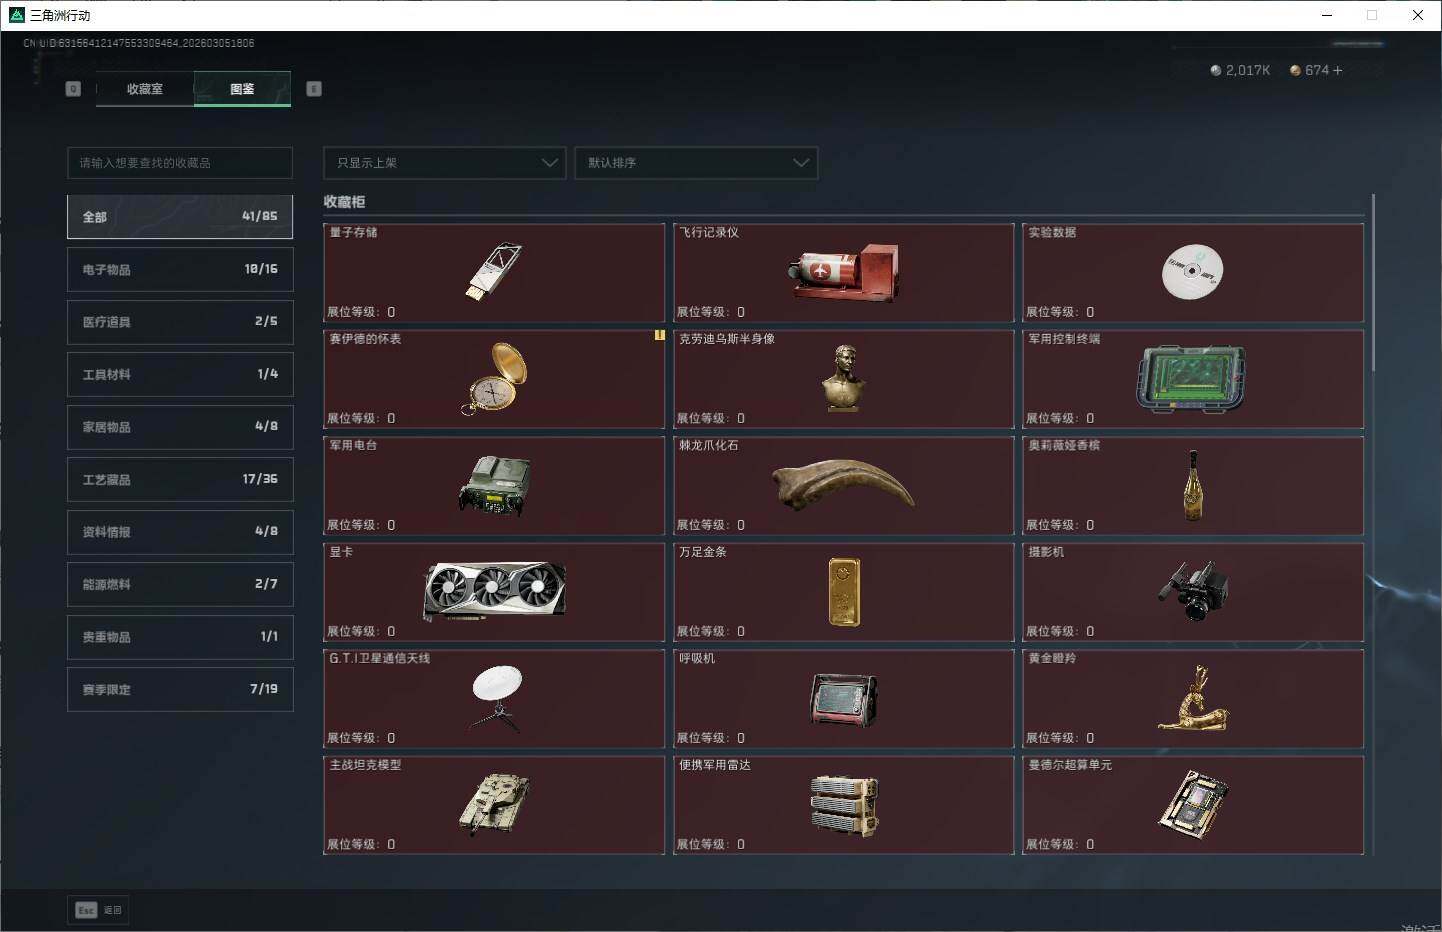This screenshot has height=932, width=1442.
Task: Click 展位等级 text under 万足金条
Action: coord(711,632)
